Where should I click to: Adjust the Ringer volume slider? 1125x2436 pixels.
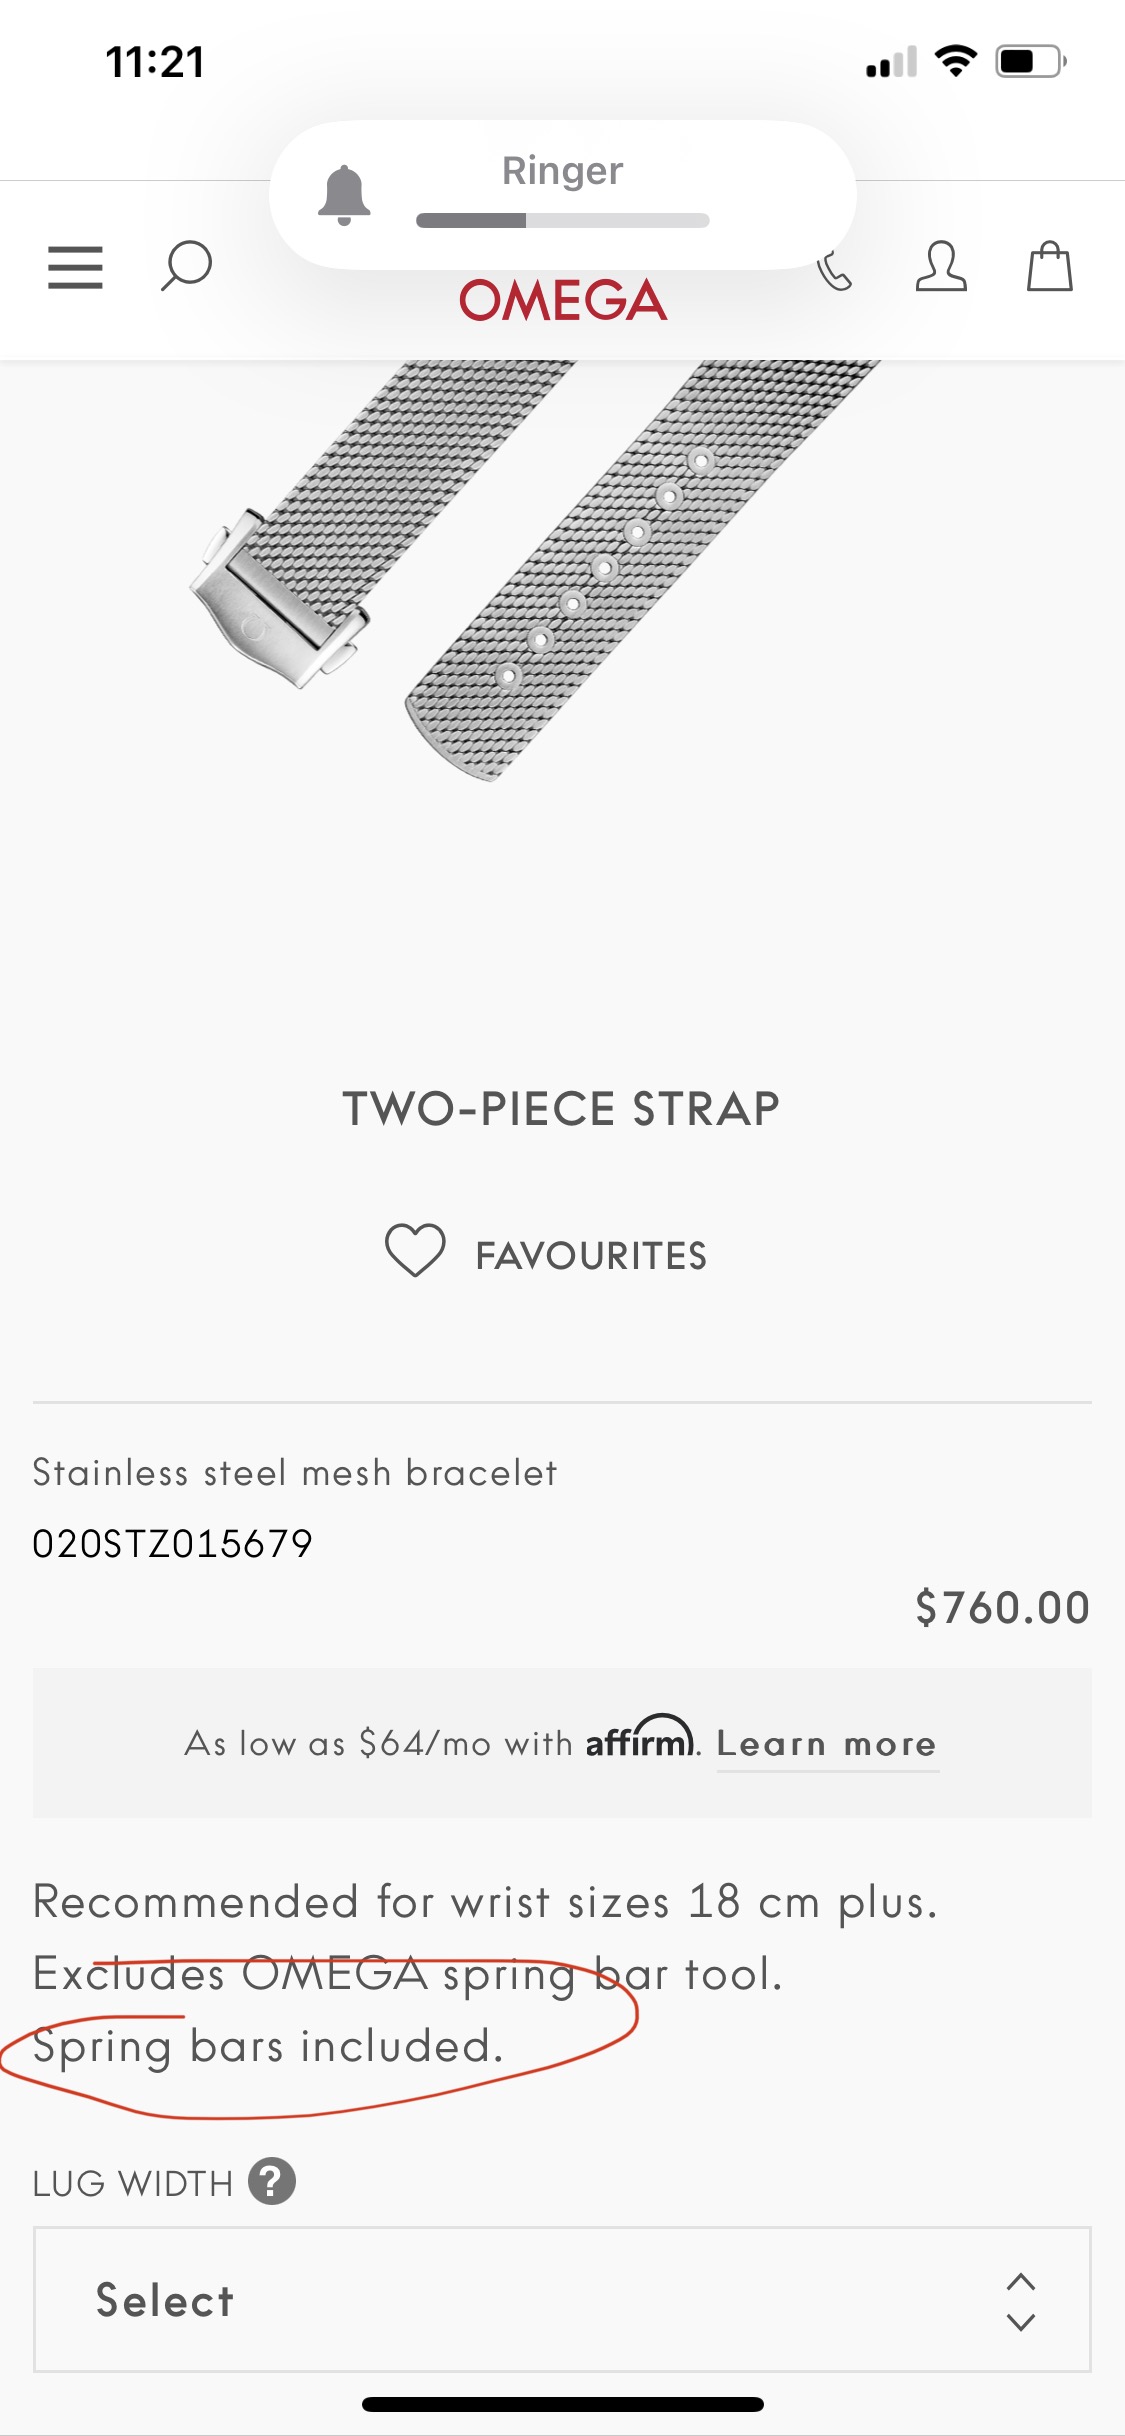click(x=562, y=220)
